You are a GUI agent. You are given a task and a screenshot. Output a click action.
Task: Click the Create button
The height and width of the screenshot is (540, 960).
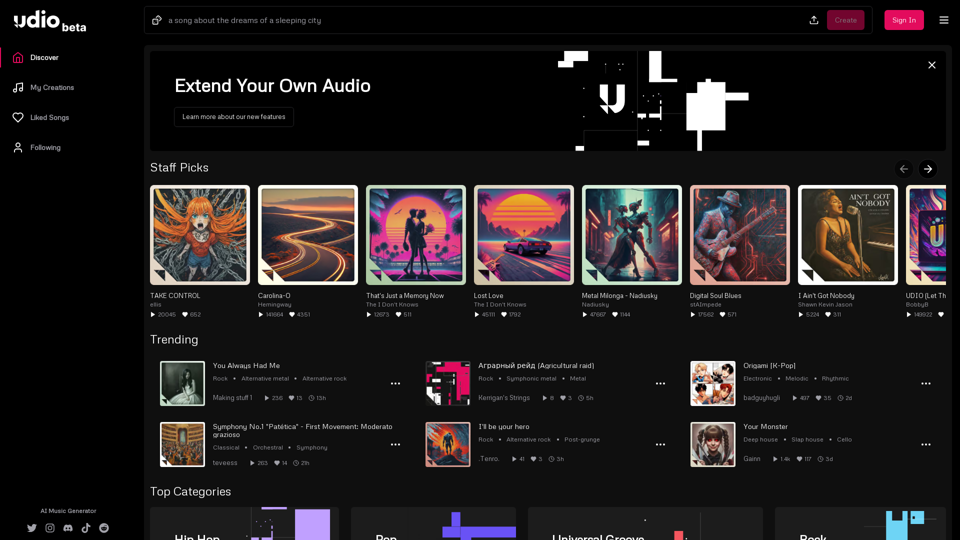click(846, 20)
